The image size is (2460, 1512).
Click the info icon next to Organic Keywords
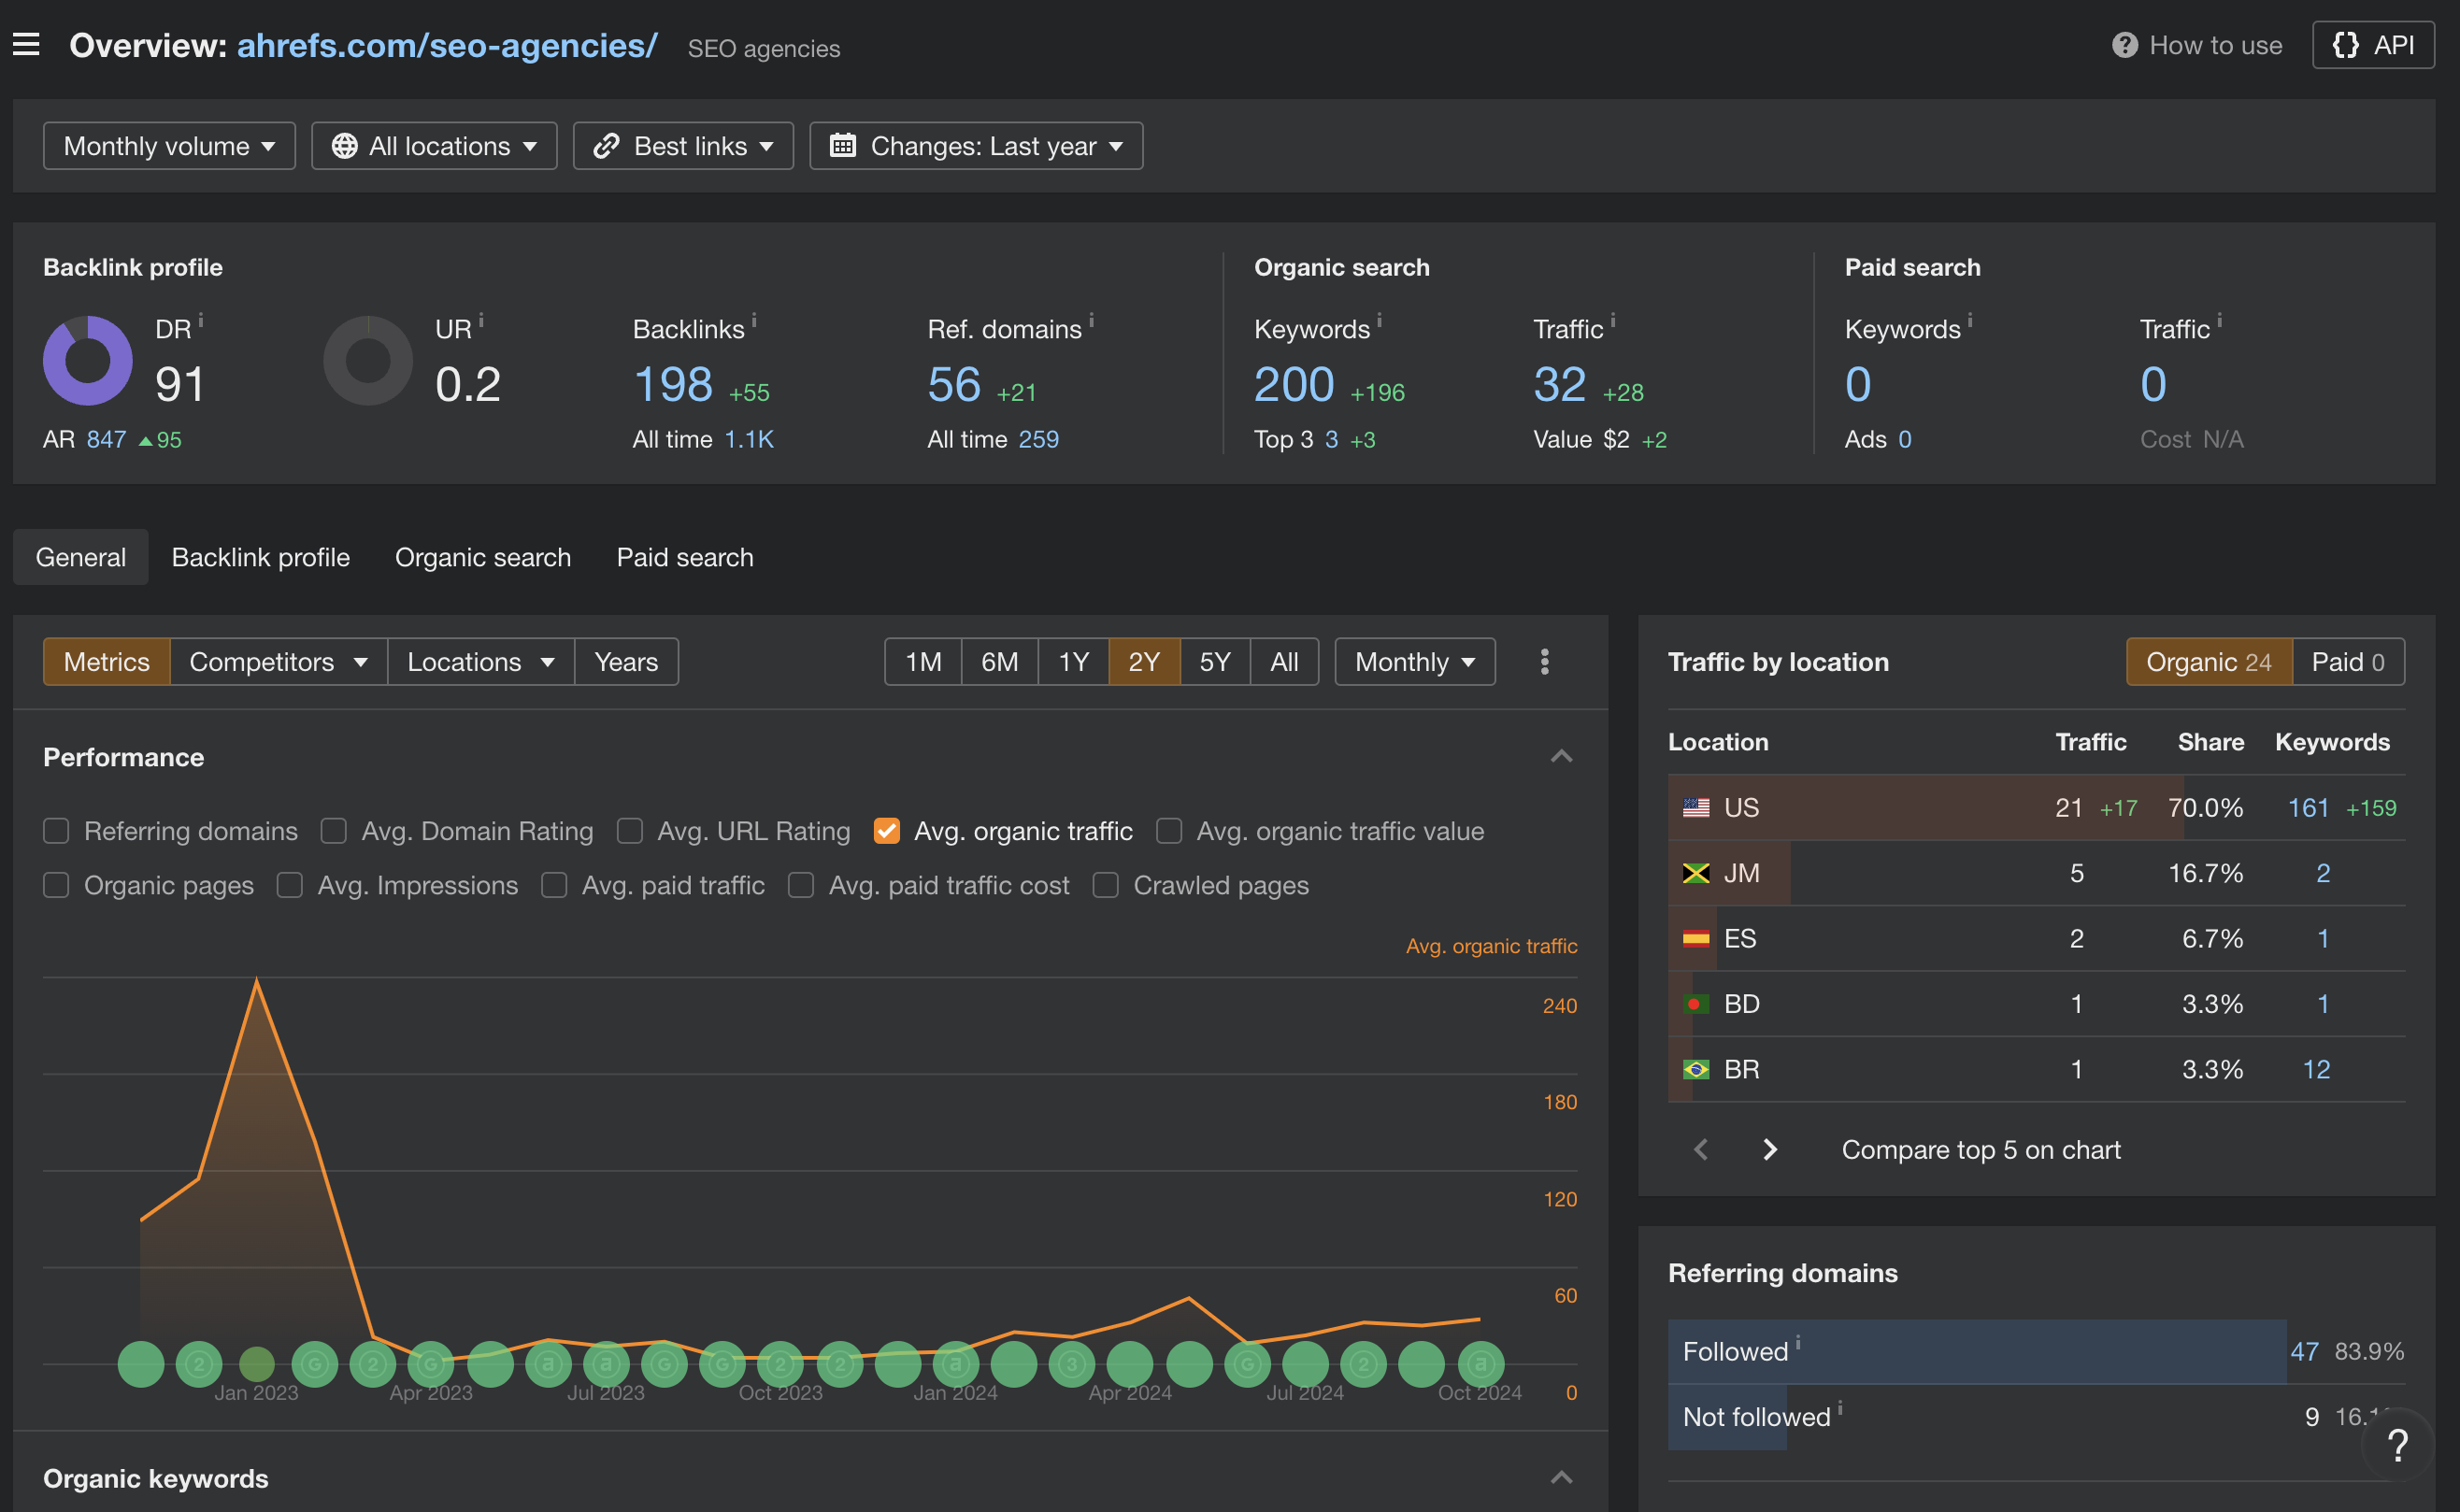[1379, 320]
